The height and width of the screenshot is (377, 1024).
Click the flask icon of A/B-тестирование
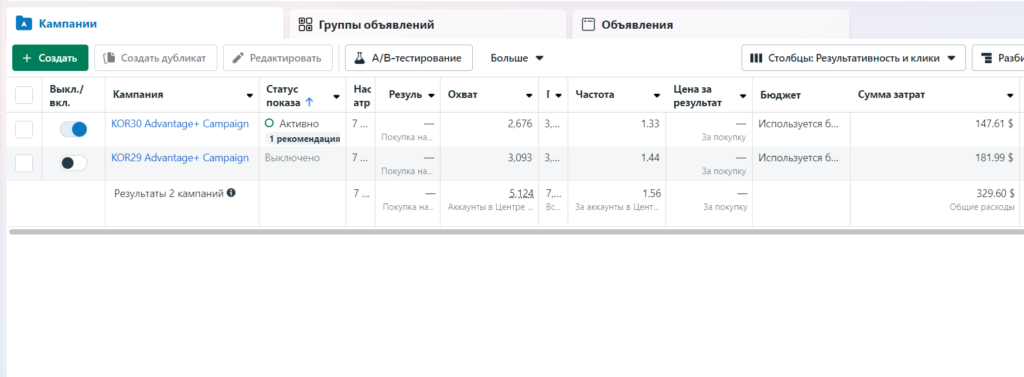click(359, 58)
